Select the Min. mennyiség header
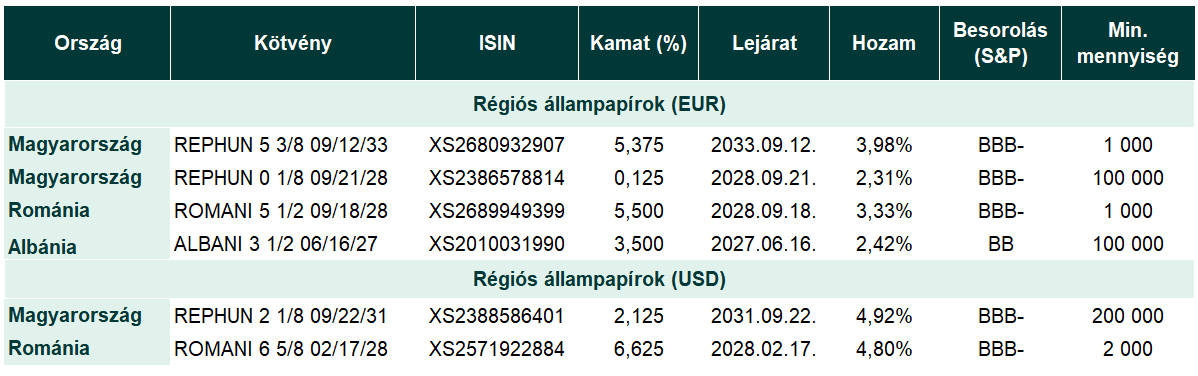The width and height of the screenshot is (1198, 376). pos(1128,44)
